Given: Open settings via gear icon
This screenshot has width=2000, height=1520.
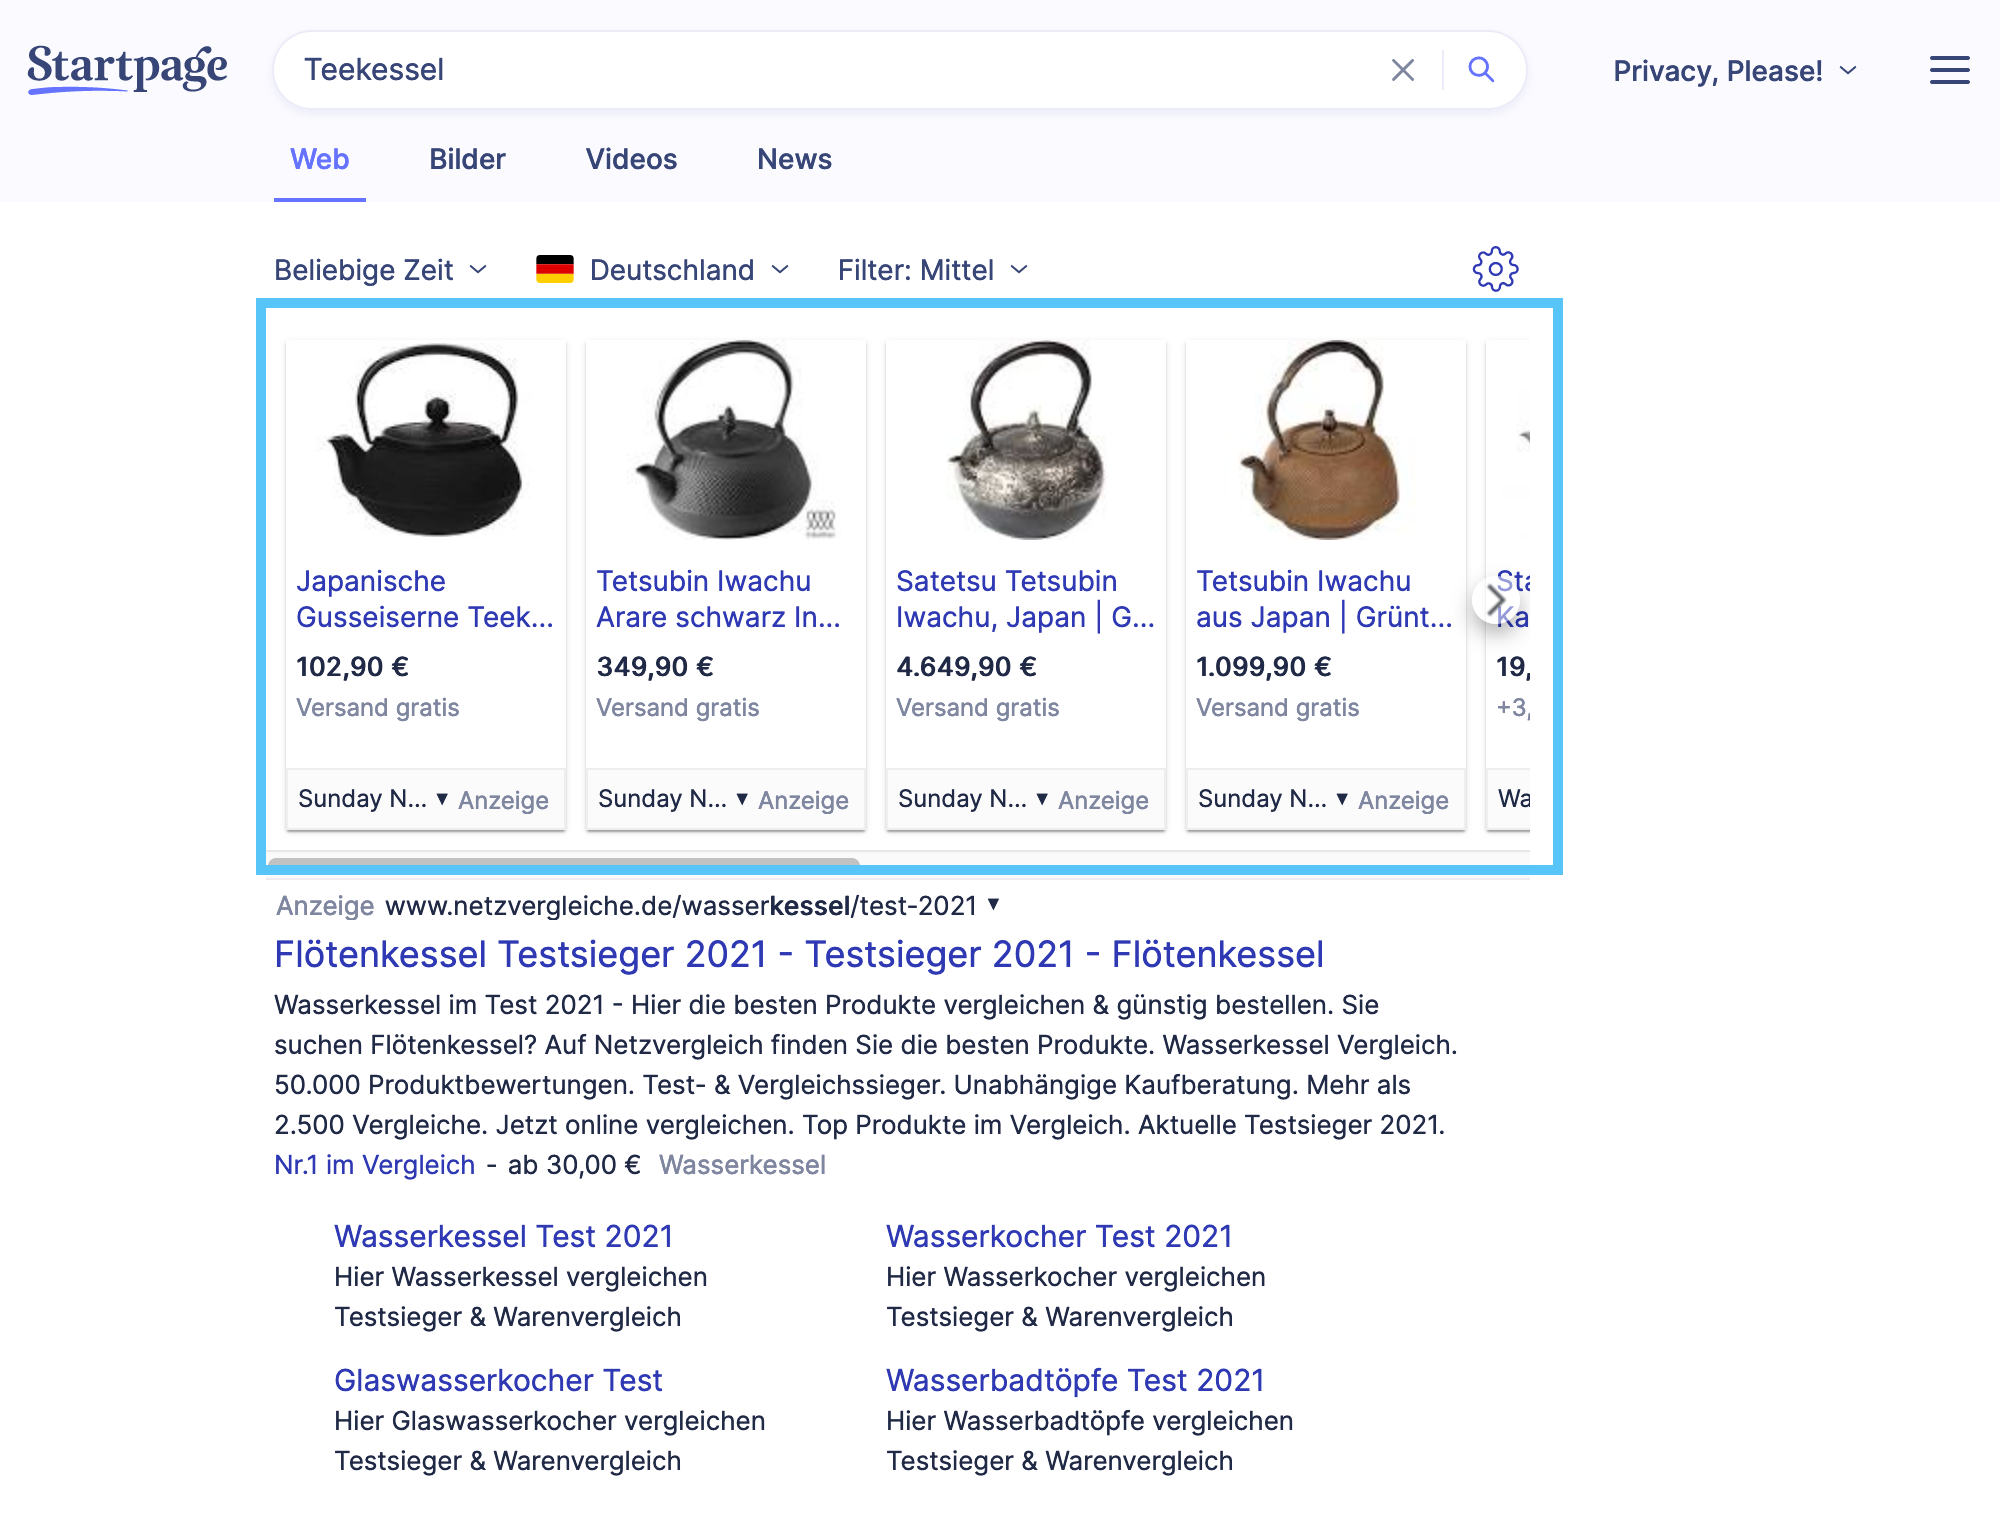Looking at the screenshot, I should coord(1495,269).
